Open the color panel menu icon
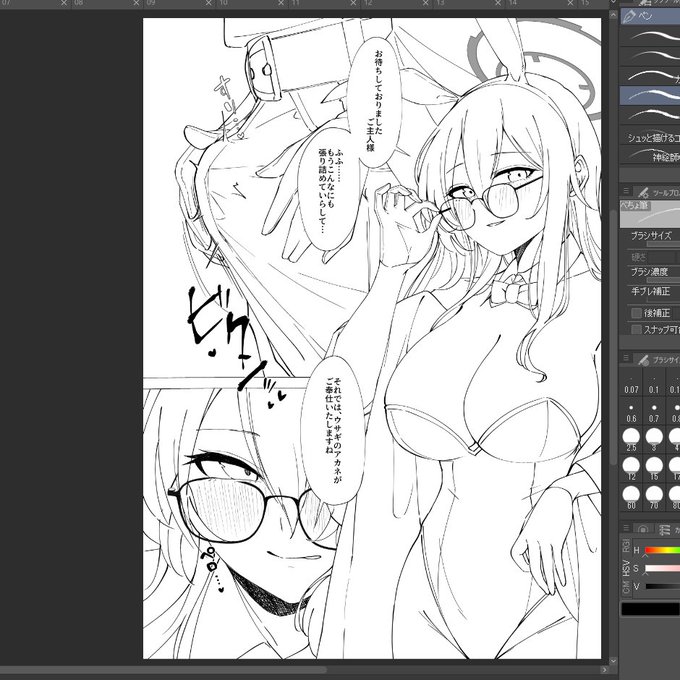 [626, 528]
